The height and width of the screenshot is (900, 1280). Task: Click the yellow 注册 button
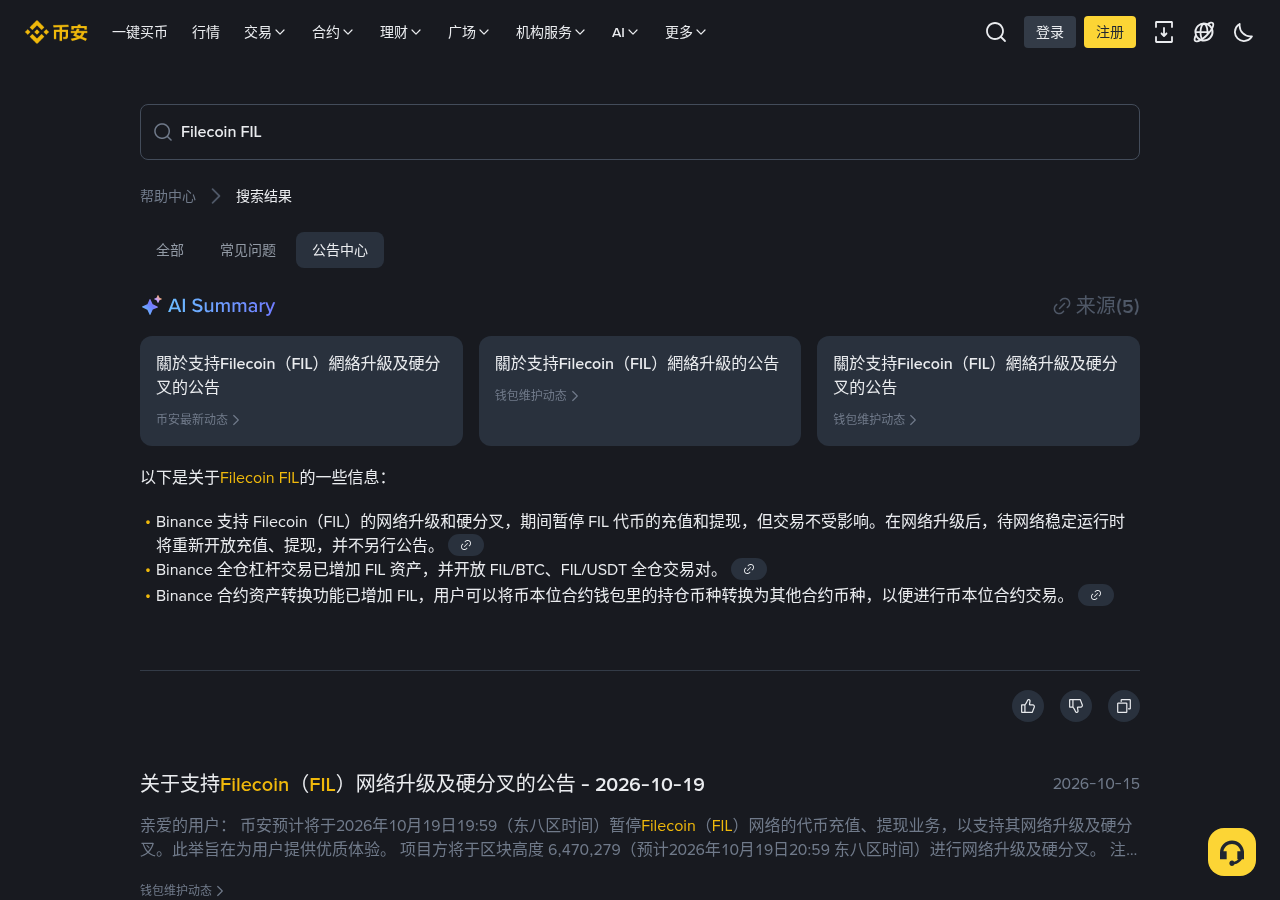pyautogui.click(x=1110, y=32)
